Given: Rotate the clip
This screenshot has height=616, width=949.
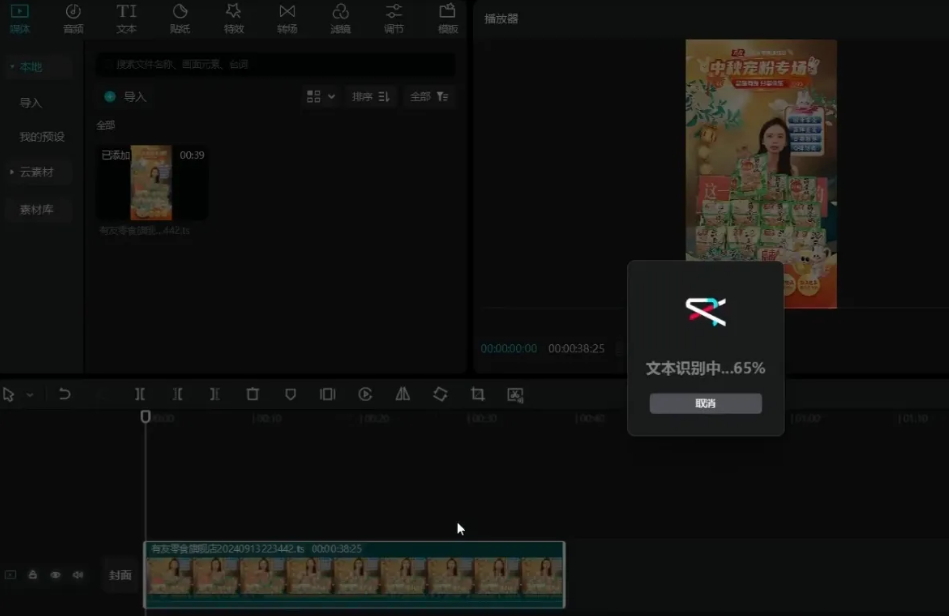Looking at the screenshot, I should (x=440, y=395).
